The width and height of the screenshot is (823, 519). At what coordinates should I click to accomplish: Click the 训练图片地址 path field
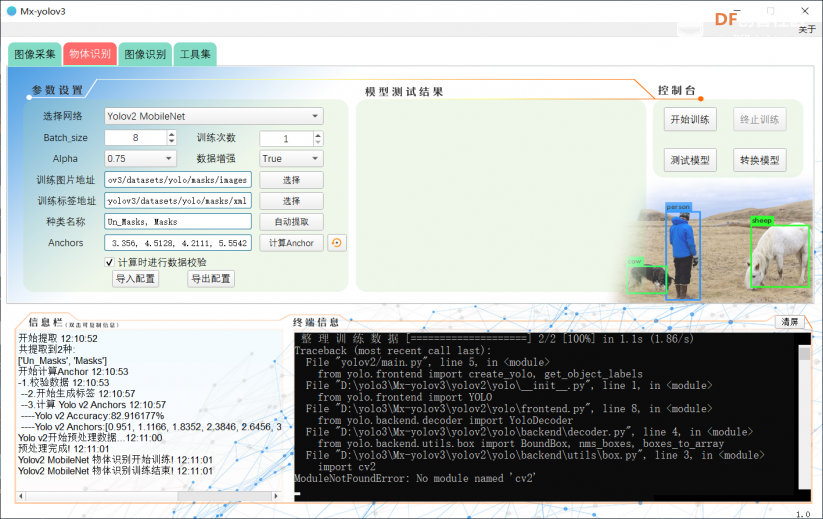178,180
